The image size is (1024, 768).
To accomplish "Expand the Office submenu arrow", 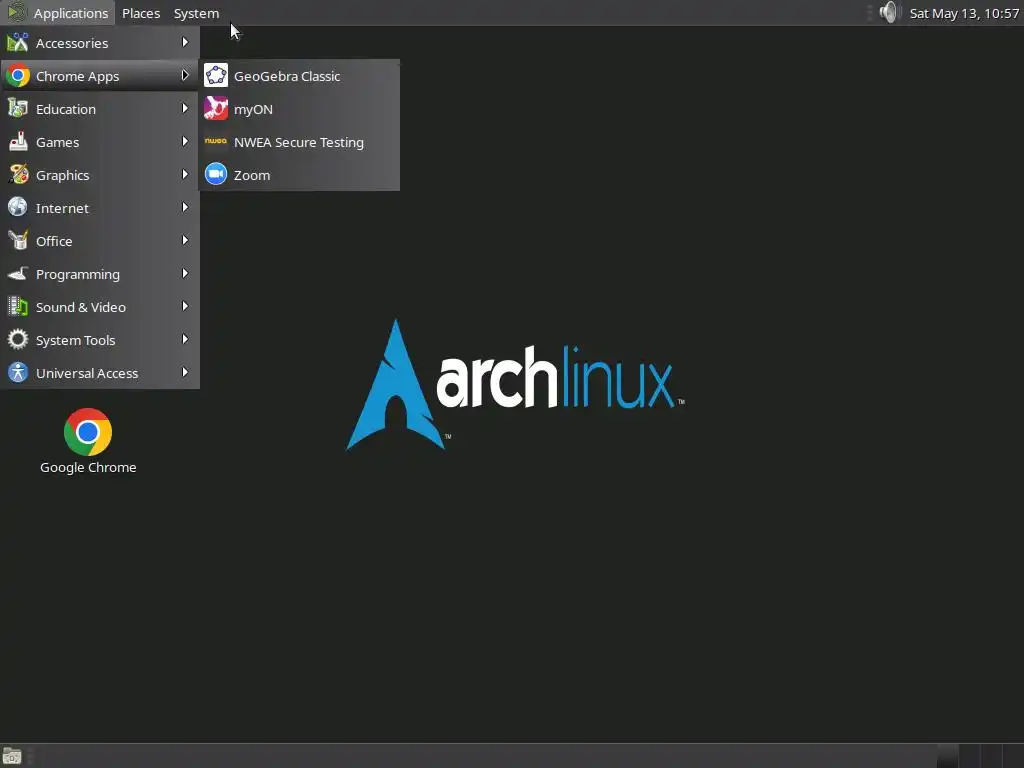I will [x=185, y=240].
